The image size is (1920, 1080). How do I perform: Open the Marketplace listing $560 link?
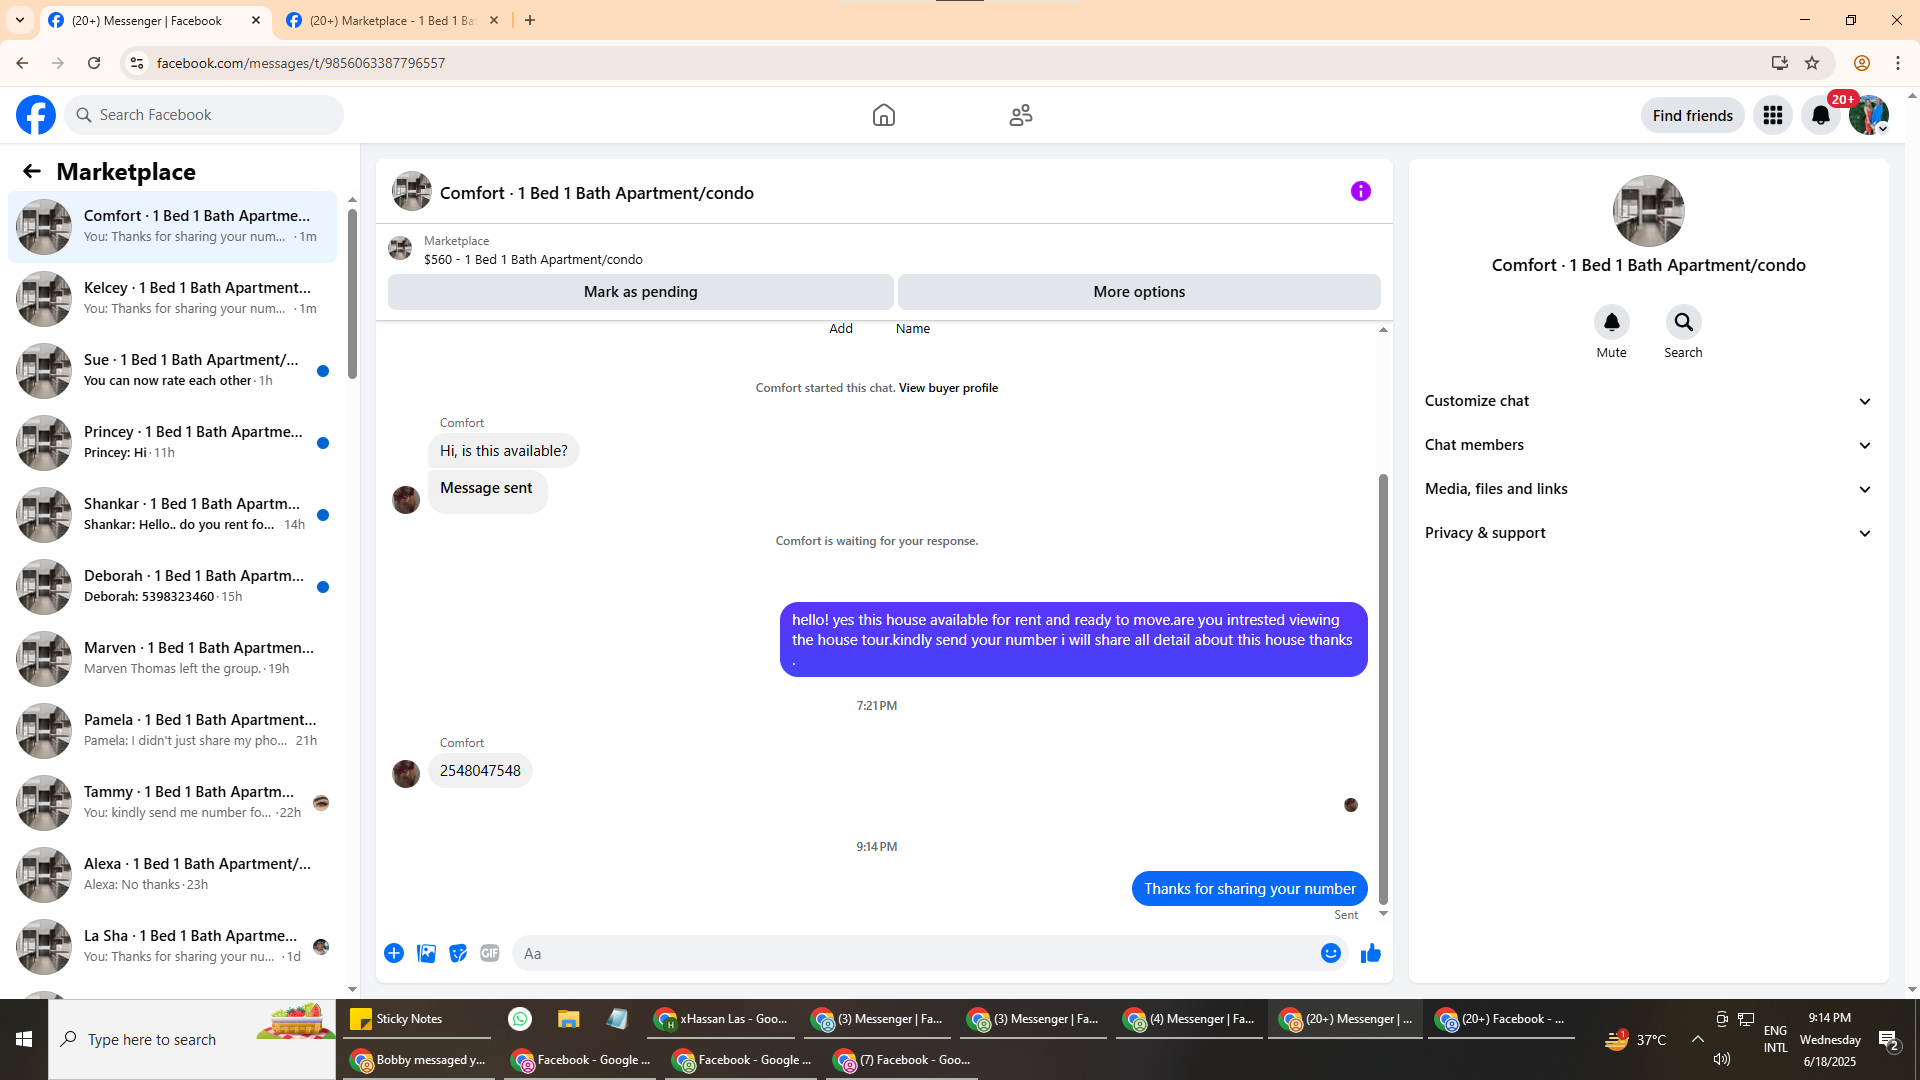coord(533,259)
